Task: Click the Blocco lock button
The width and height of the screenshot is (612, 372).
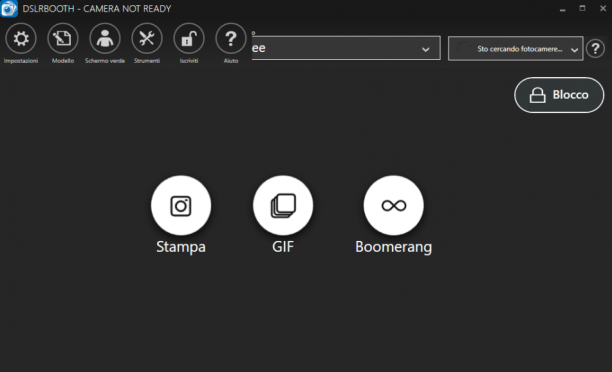Action: click(559, 95)
